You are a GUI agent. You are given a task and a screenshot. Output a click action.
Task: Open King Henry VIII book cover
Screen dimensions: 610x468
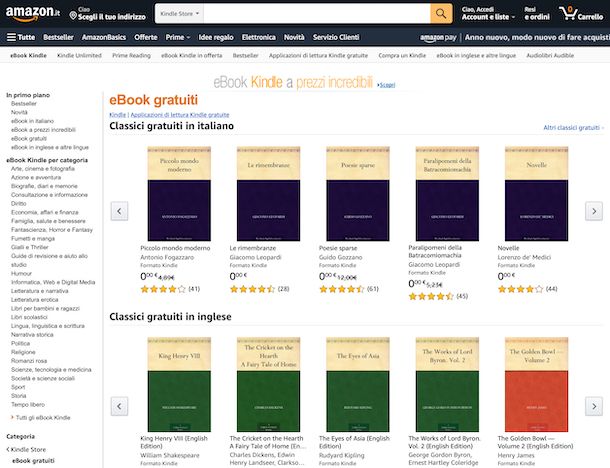click(179, 384)
